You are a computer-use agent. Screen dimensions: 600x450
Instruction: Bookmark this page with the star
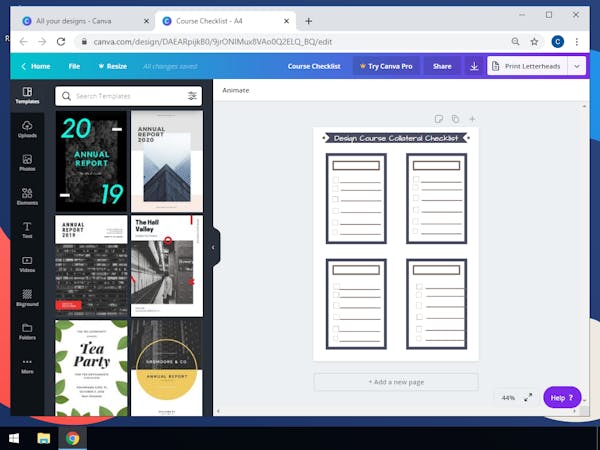(x=534, y=42)
